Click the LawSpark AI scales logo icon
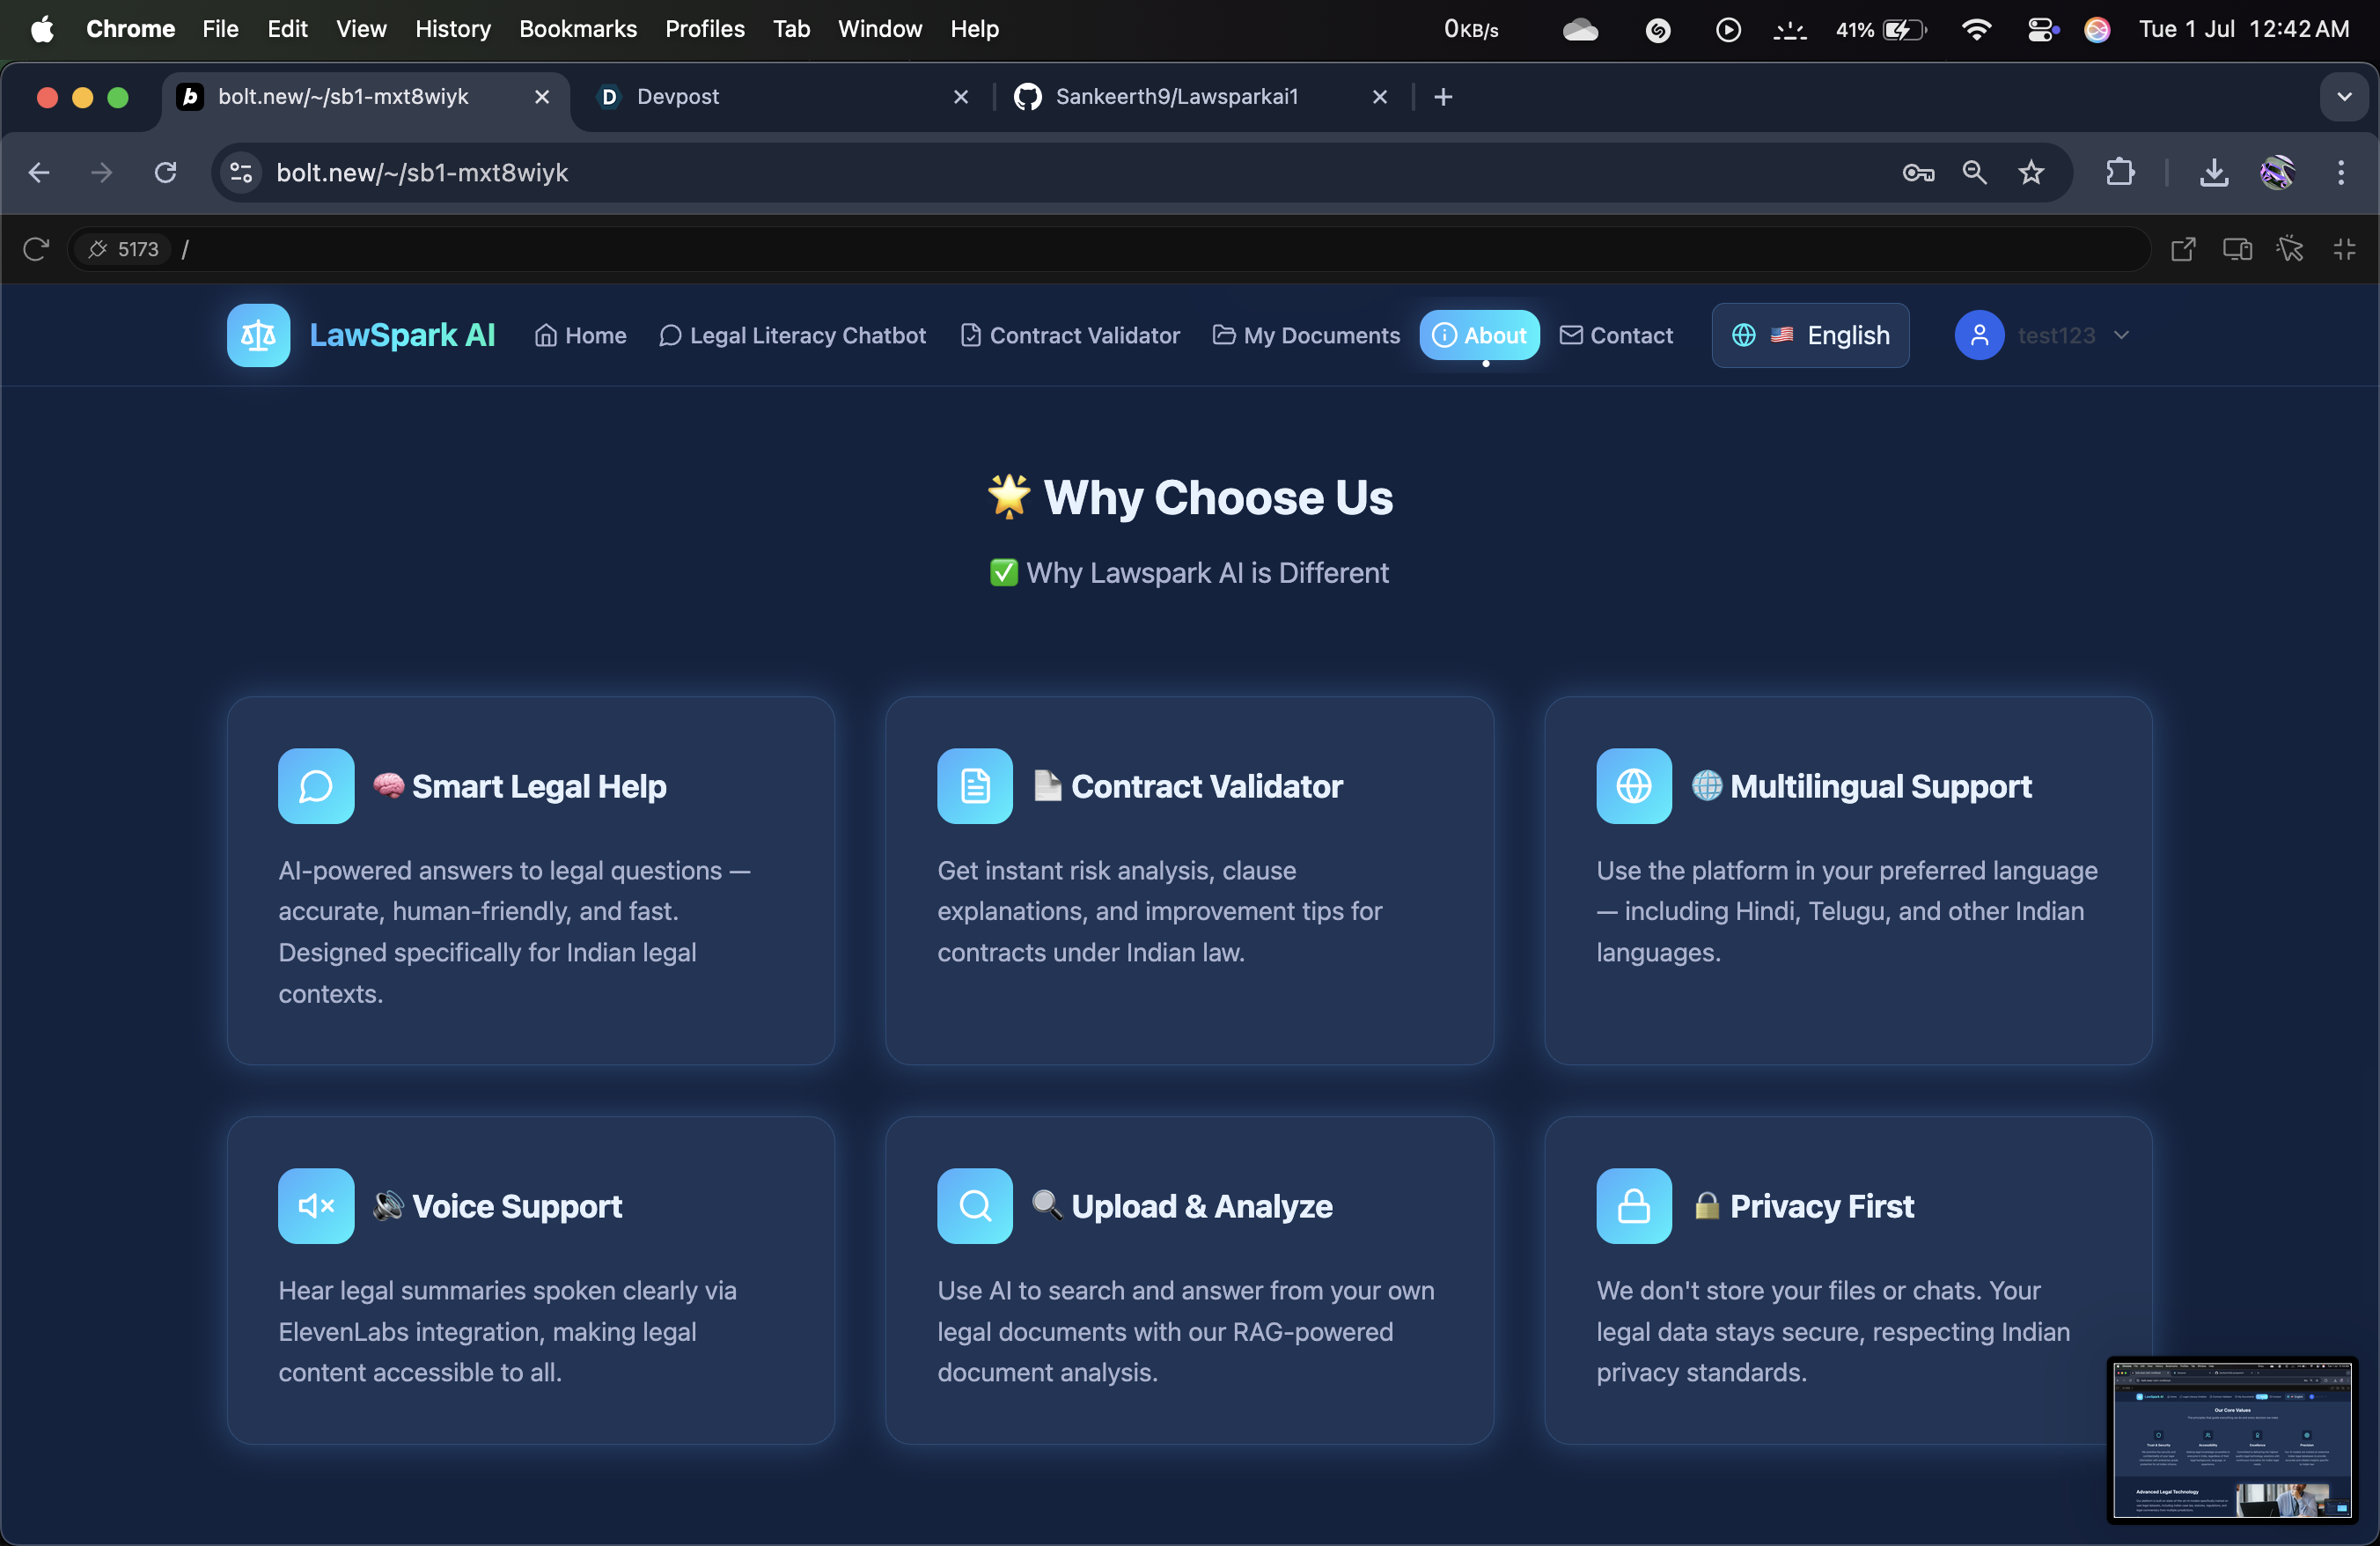The image size is (2380, 1546). (258, 335)
